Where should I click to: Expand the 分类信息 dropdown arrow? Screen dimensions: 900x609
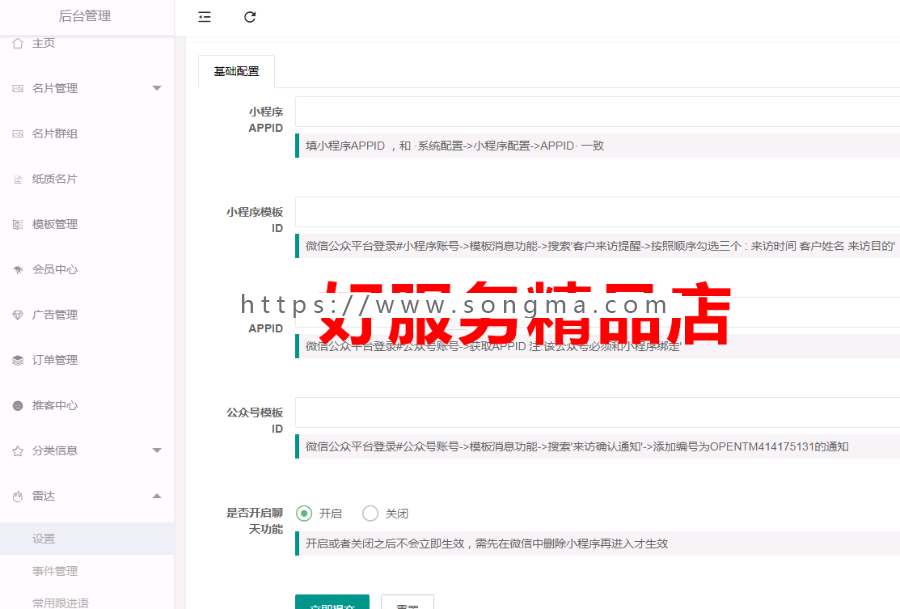pyautogui.click(x=157, y=451)
